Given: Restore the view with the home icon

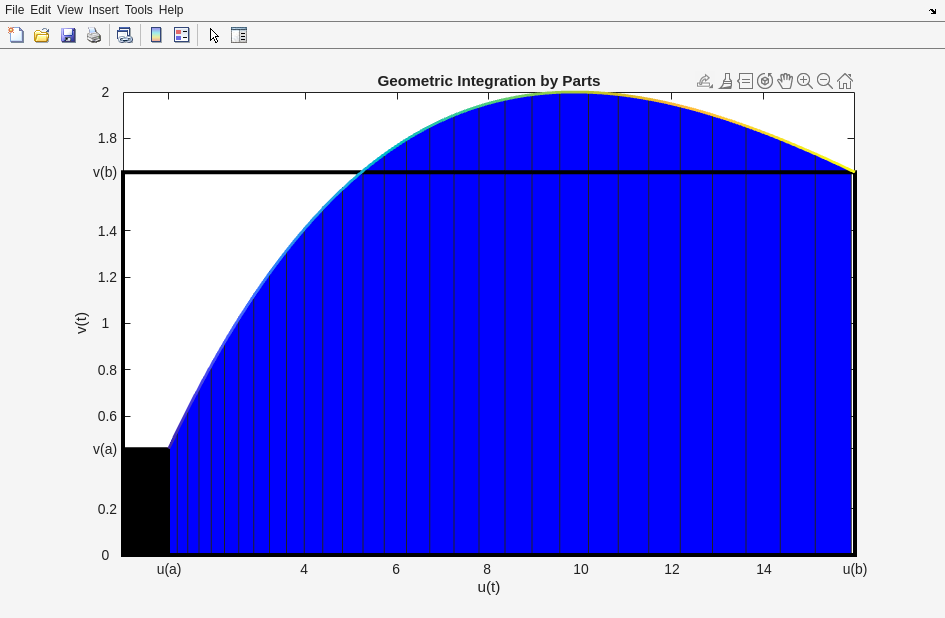Looking at the screenshot, I should click(x=845, y=81).
